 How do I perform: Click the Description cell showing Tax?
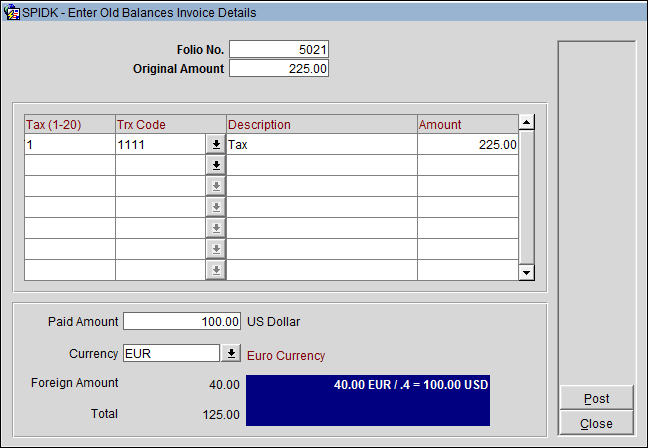321,144
